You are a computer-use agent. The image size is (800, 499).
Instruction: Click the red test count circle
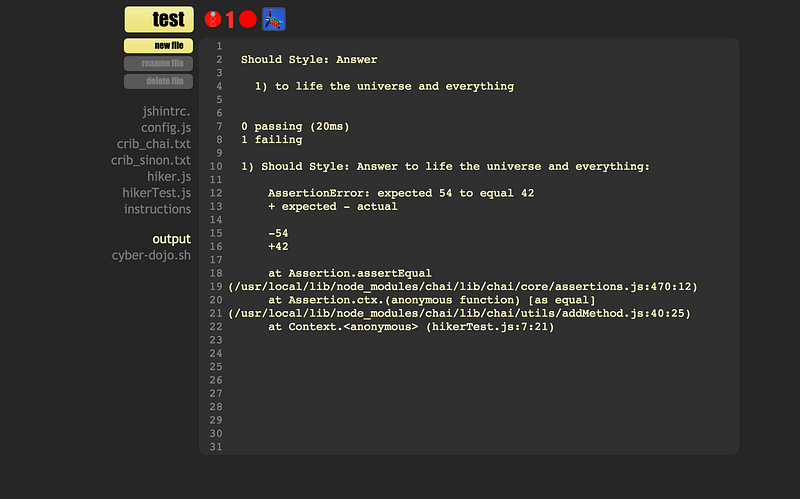click(x=247, y=19)
